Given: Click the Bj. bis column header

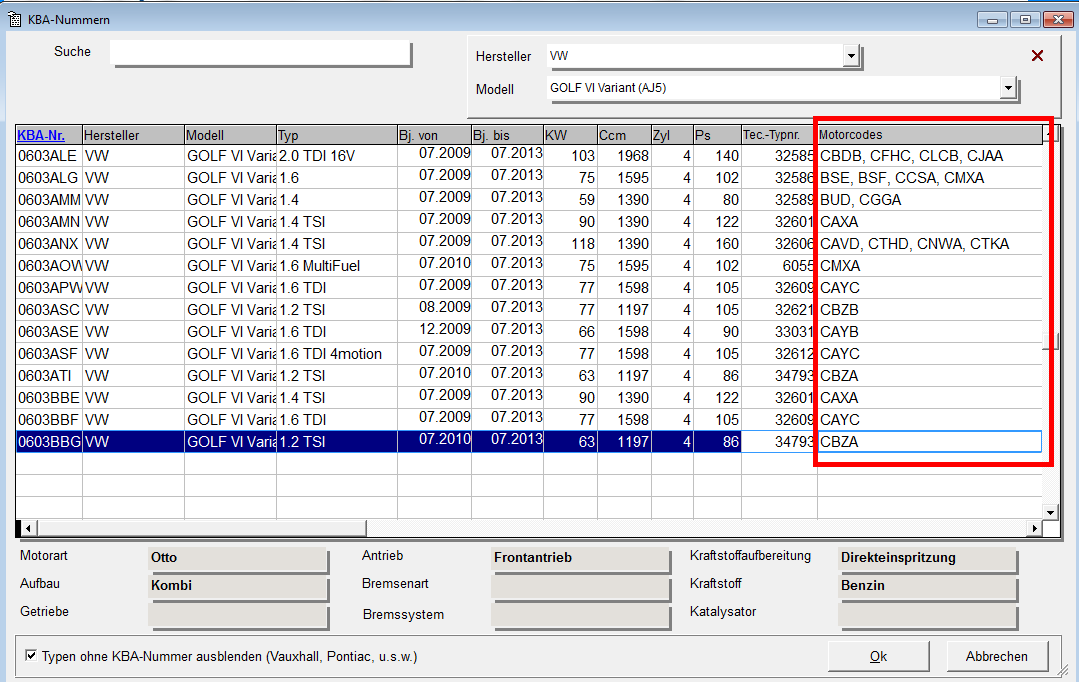Looking at the screenshot, I should [x=507, y=135].
